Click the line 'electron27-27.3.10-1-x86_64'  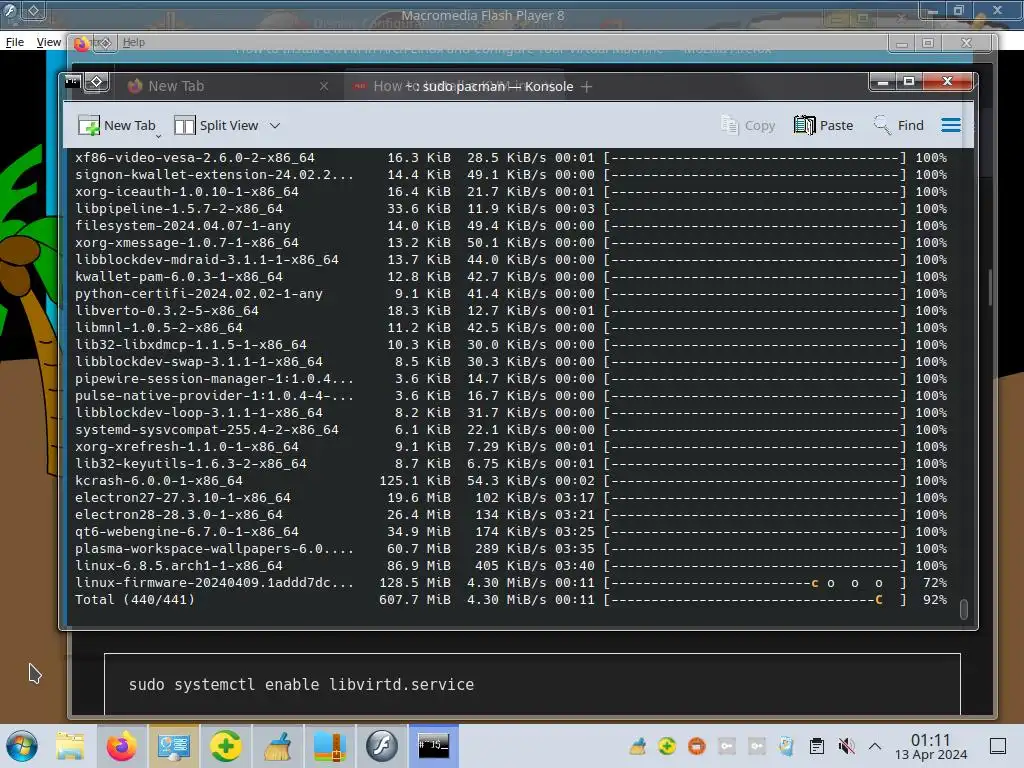[x=183, y=498]
